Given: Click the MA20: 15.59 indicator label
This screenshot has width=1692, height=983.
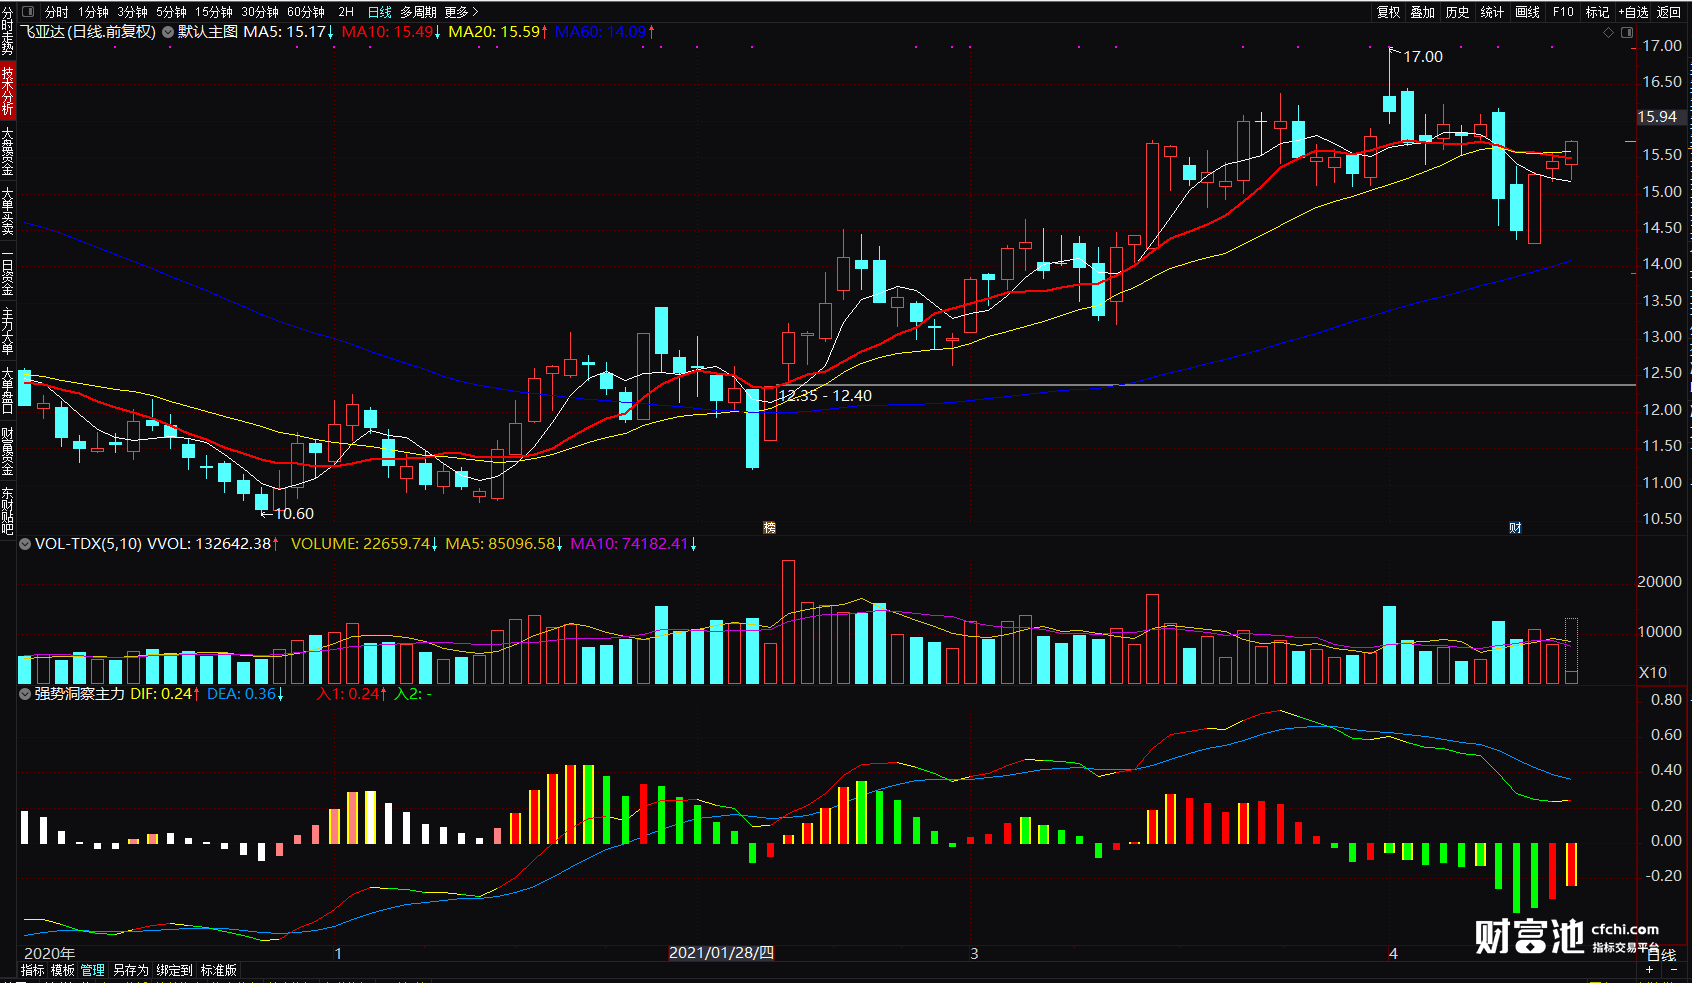Looking at the screenshot, I should click(x=497, y=32).
